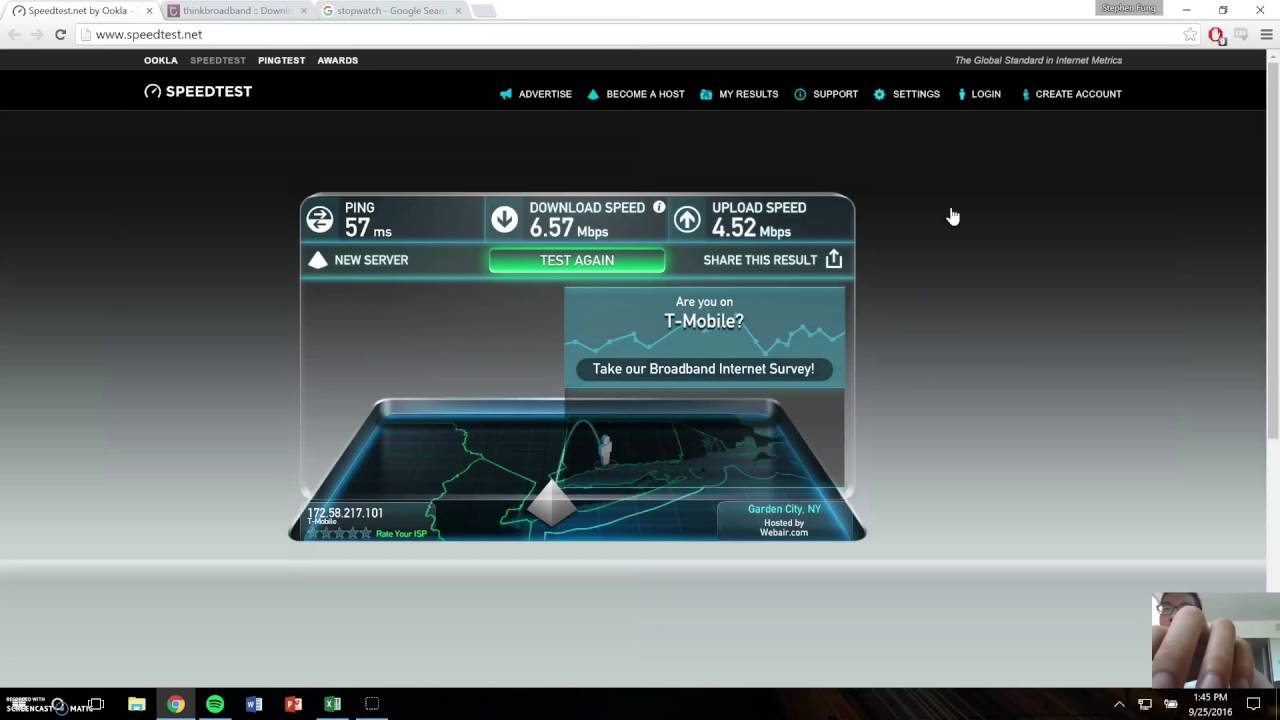Click the taskbar clock showing 1:45 PM
This screenshot has height=720, width=1280.
[1210, 704]
